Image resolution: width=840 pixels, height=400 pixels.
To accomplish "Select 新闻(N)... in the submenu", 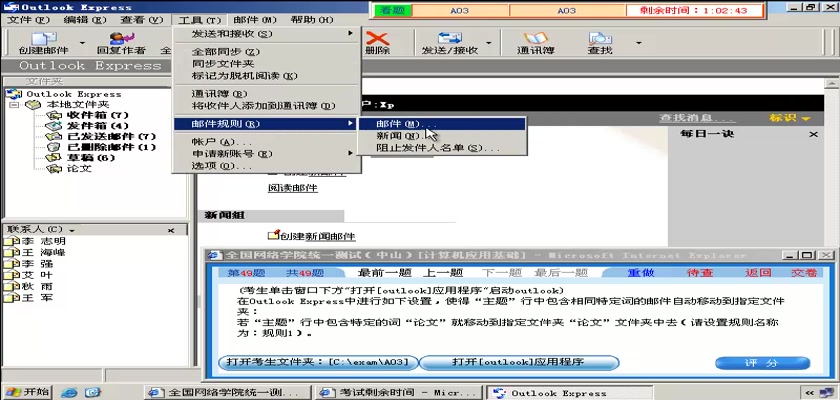I will [x=441, y=136].
